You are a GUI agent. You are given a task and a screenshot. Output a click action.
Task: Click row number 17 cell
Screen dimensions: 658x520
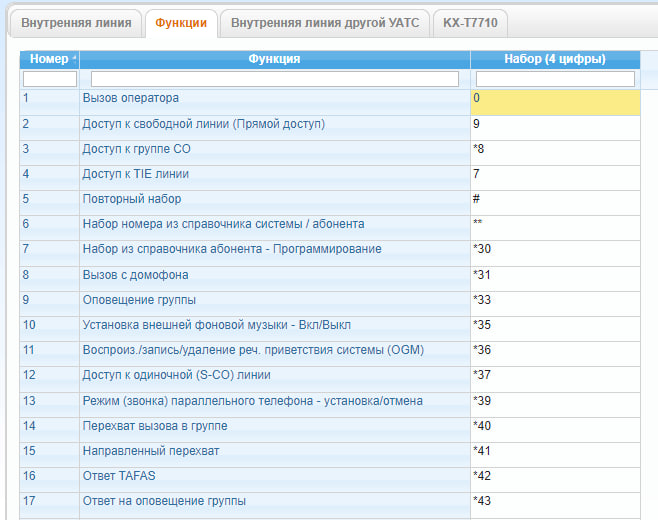pyautogui.click(x=50, y=505)
